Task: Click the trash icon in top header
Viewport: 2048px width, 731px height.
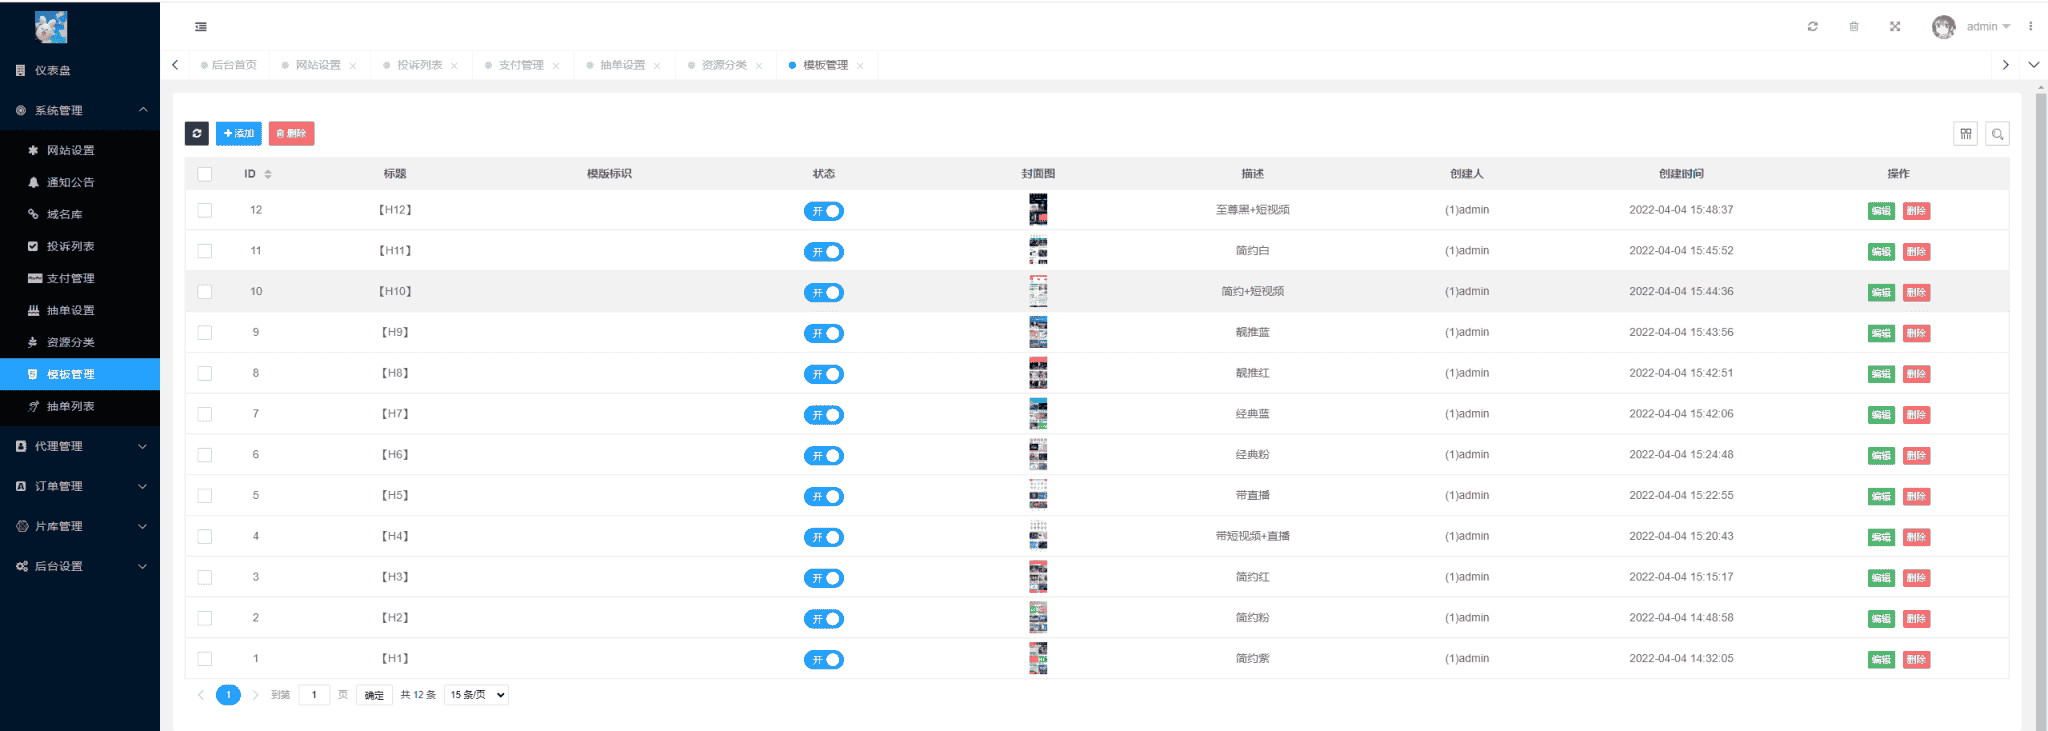Action: (x=1853, y=27)
